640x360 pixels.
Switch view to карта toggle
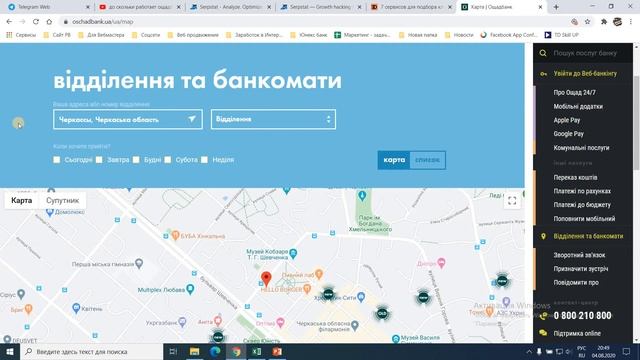click(x=394, y=160)
